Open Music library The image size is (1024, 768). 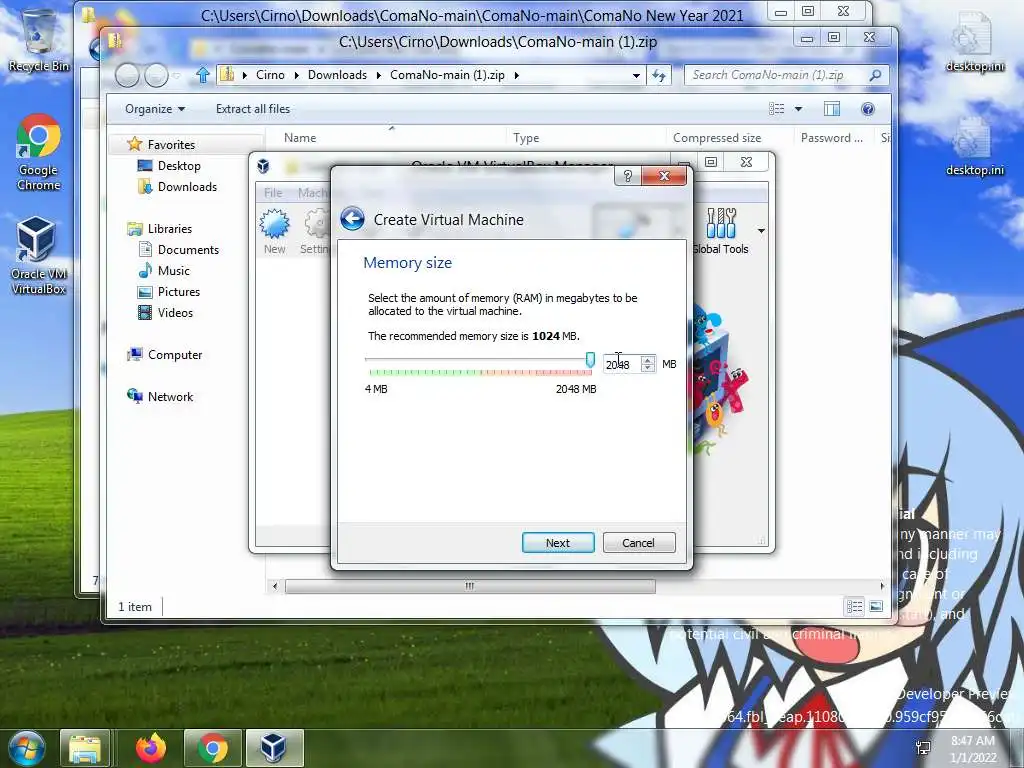click(173, 270)
